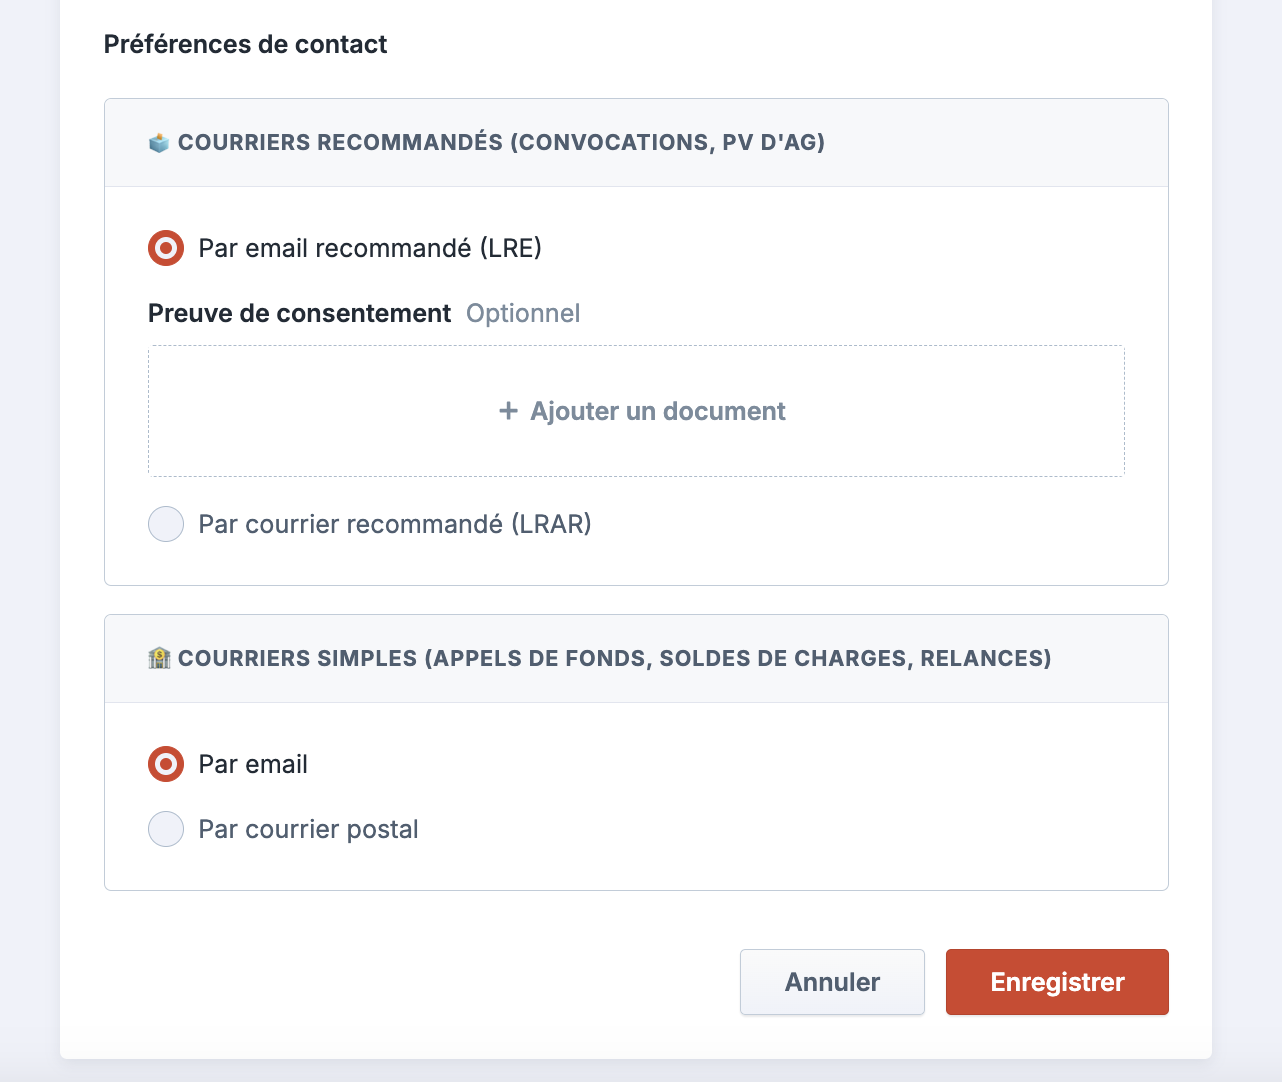The width and height of the screenshot is (1282, 1082).
Task: Pick the Par courrier postal radio button
Action: pos(166,829)
